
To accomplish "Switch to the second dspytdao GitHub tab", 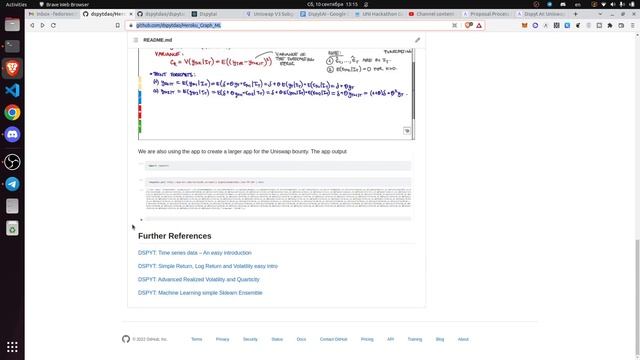I will pos(162,14).
